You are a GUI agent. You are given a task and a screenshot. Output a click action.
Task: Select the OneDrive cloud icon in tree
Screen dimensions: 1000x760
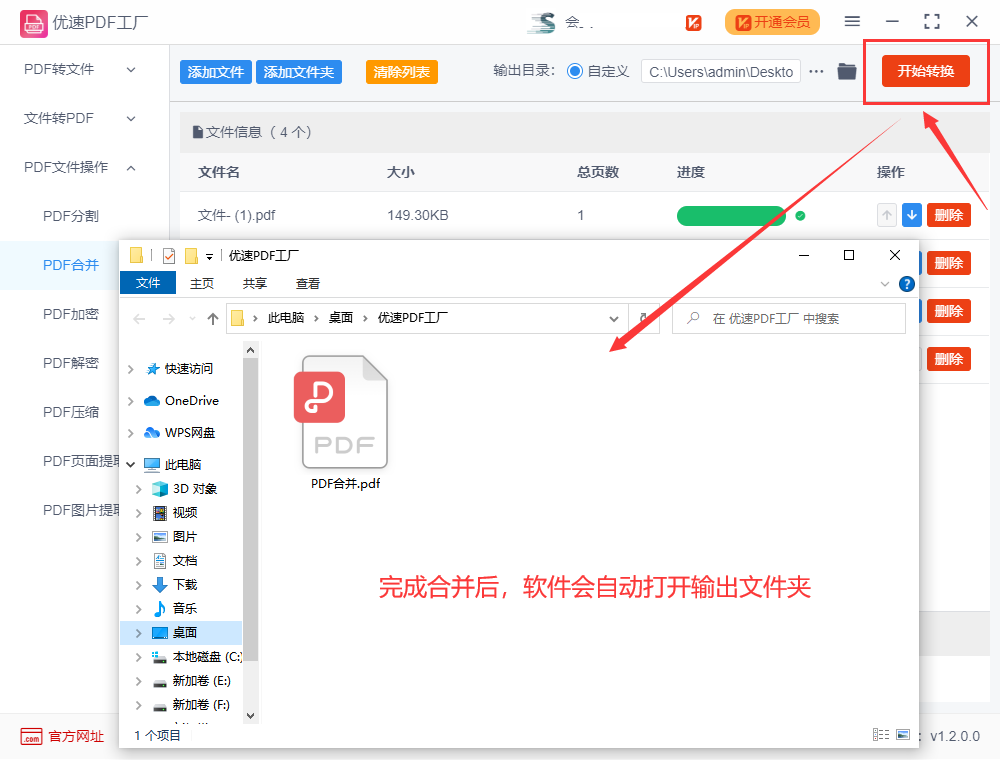click(x=152, y=401)
